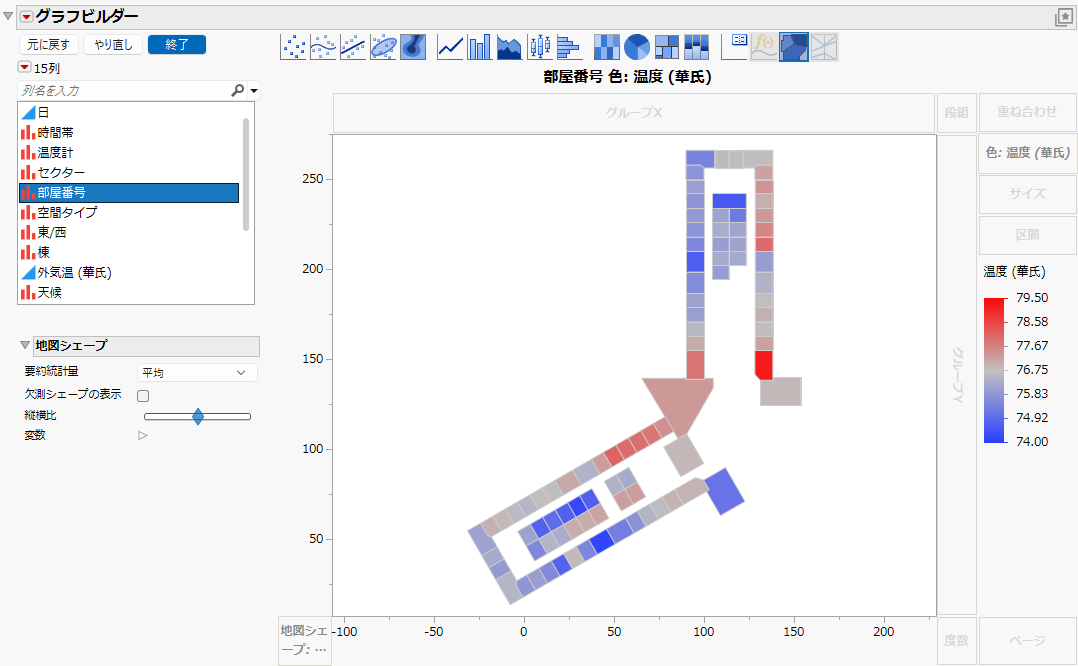Click the やり直し button

[x=113, y=45]
